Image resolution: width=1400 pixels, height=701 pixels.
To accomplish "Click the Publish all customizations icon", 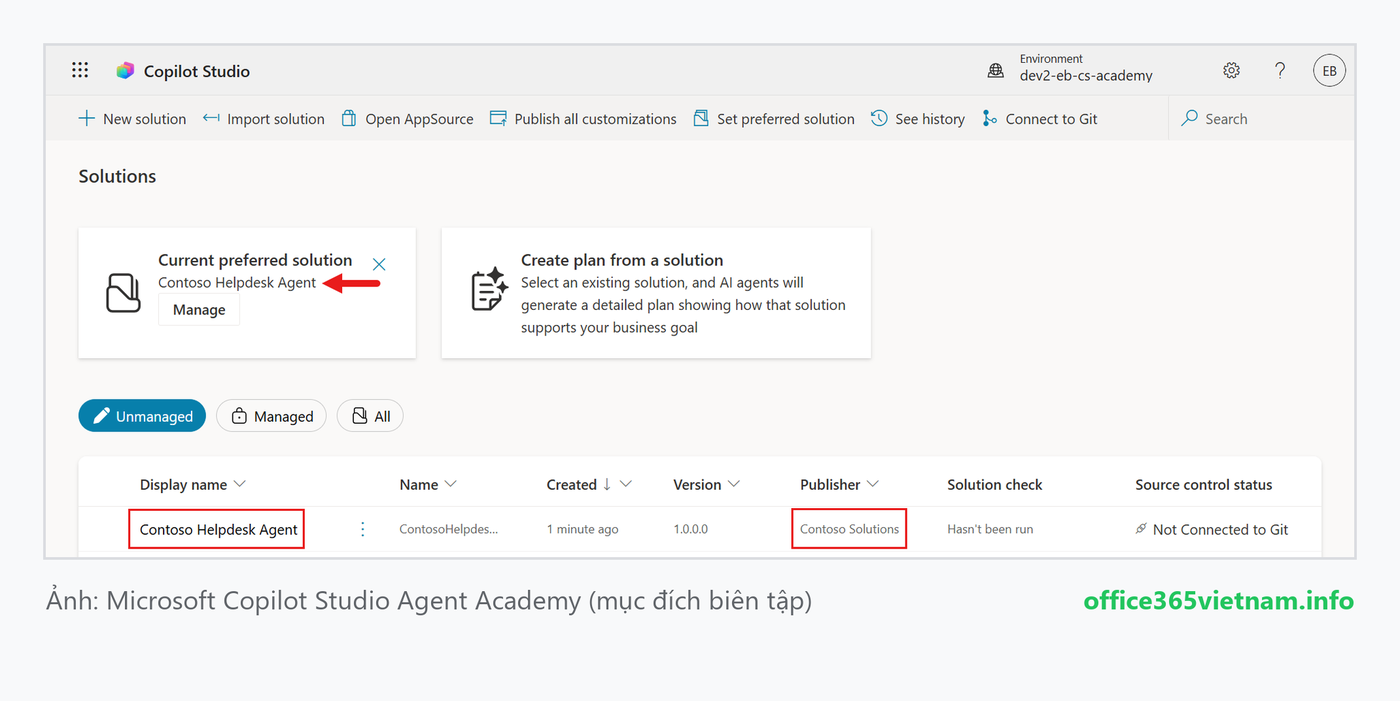I will point(498,118).
